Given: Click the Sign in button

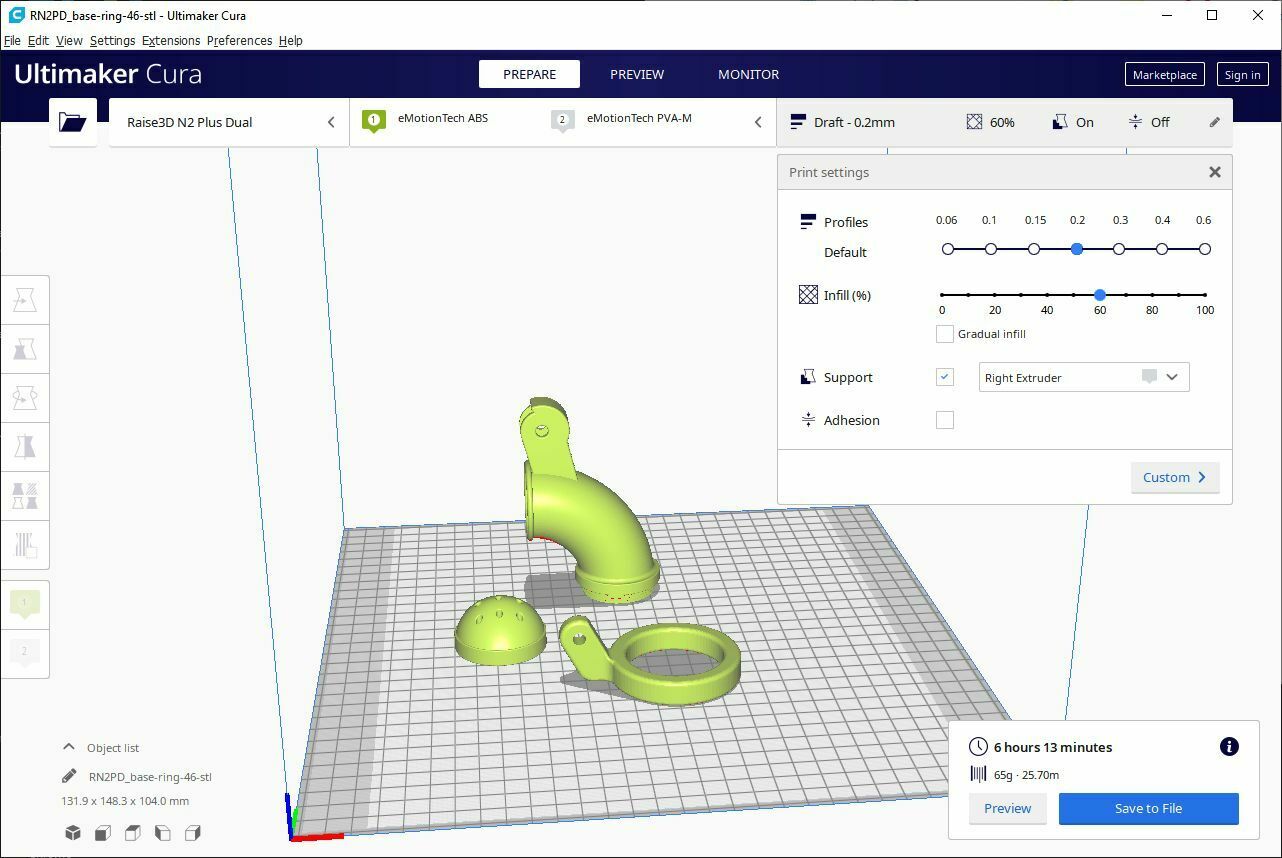Looking at the screenshot, I should click(x=1242, y=74).
